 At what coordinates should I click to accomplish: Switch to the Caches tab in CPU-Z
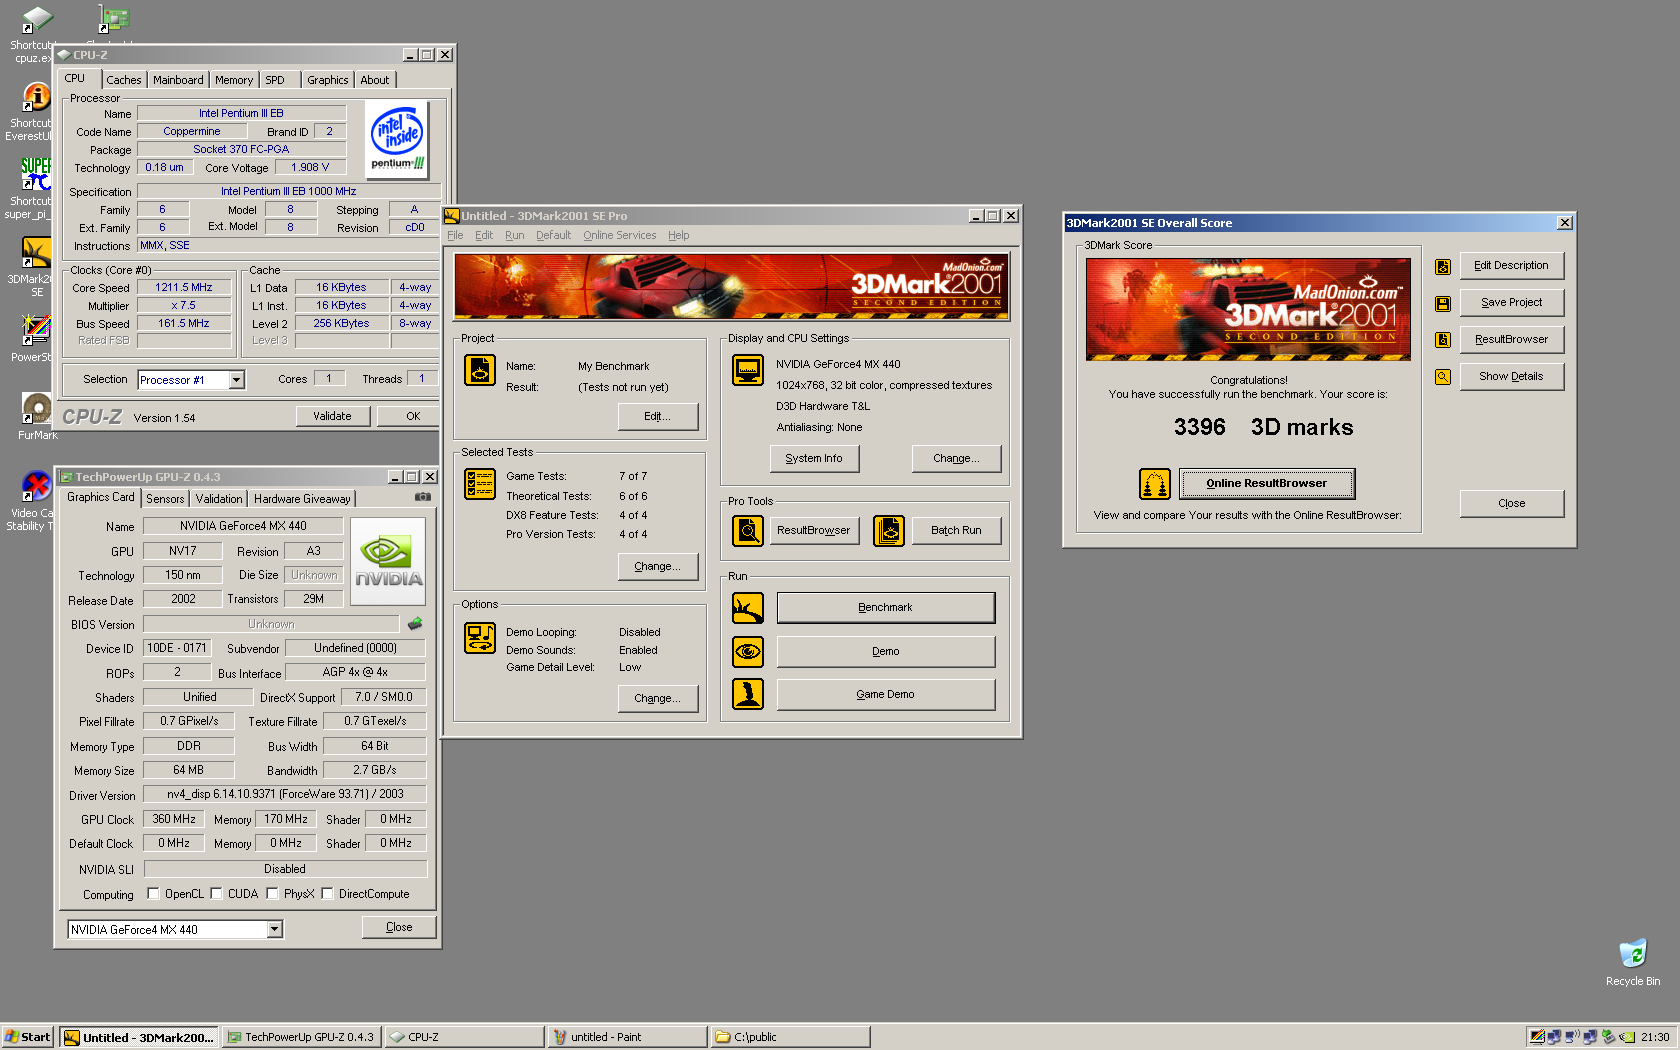click(124, 80)
